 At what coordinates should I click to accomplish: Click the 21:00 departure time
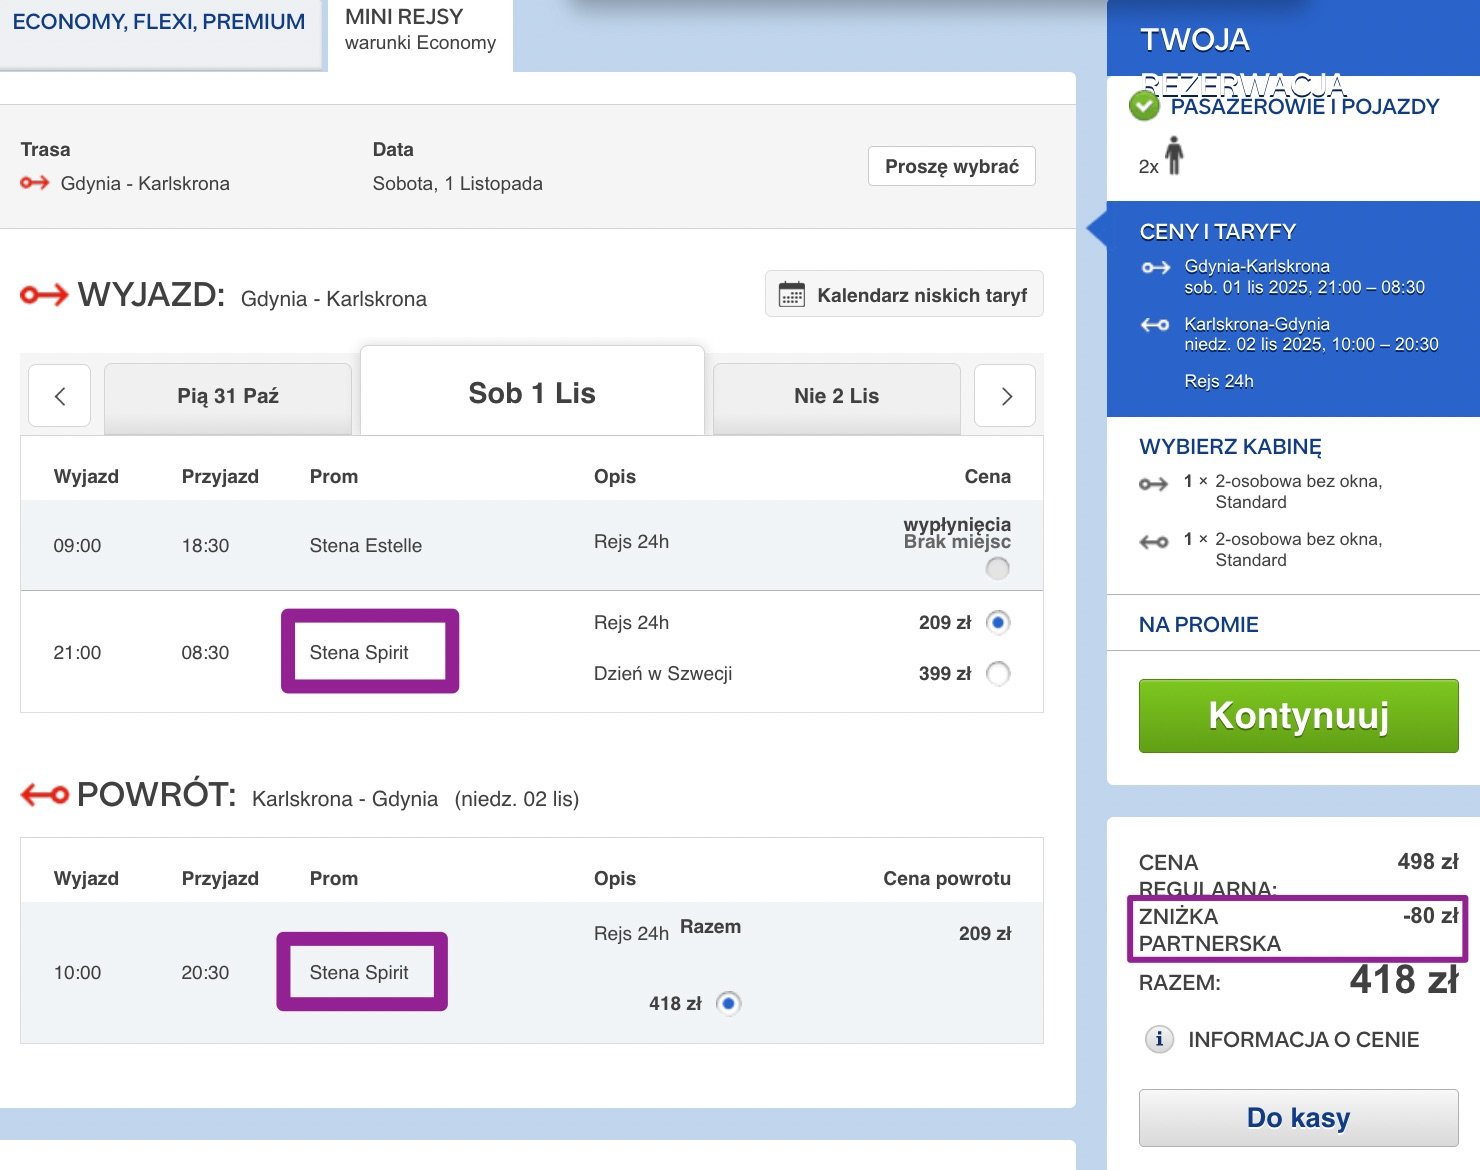pyautogui.click(x=77, y=653)
